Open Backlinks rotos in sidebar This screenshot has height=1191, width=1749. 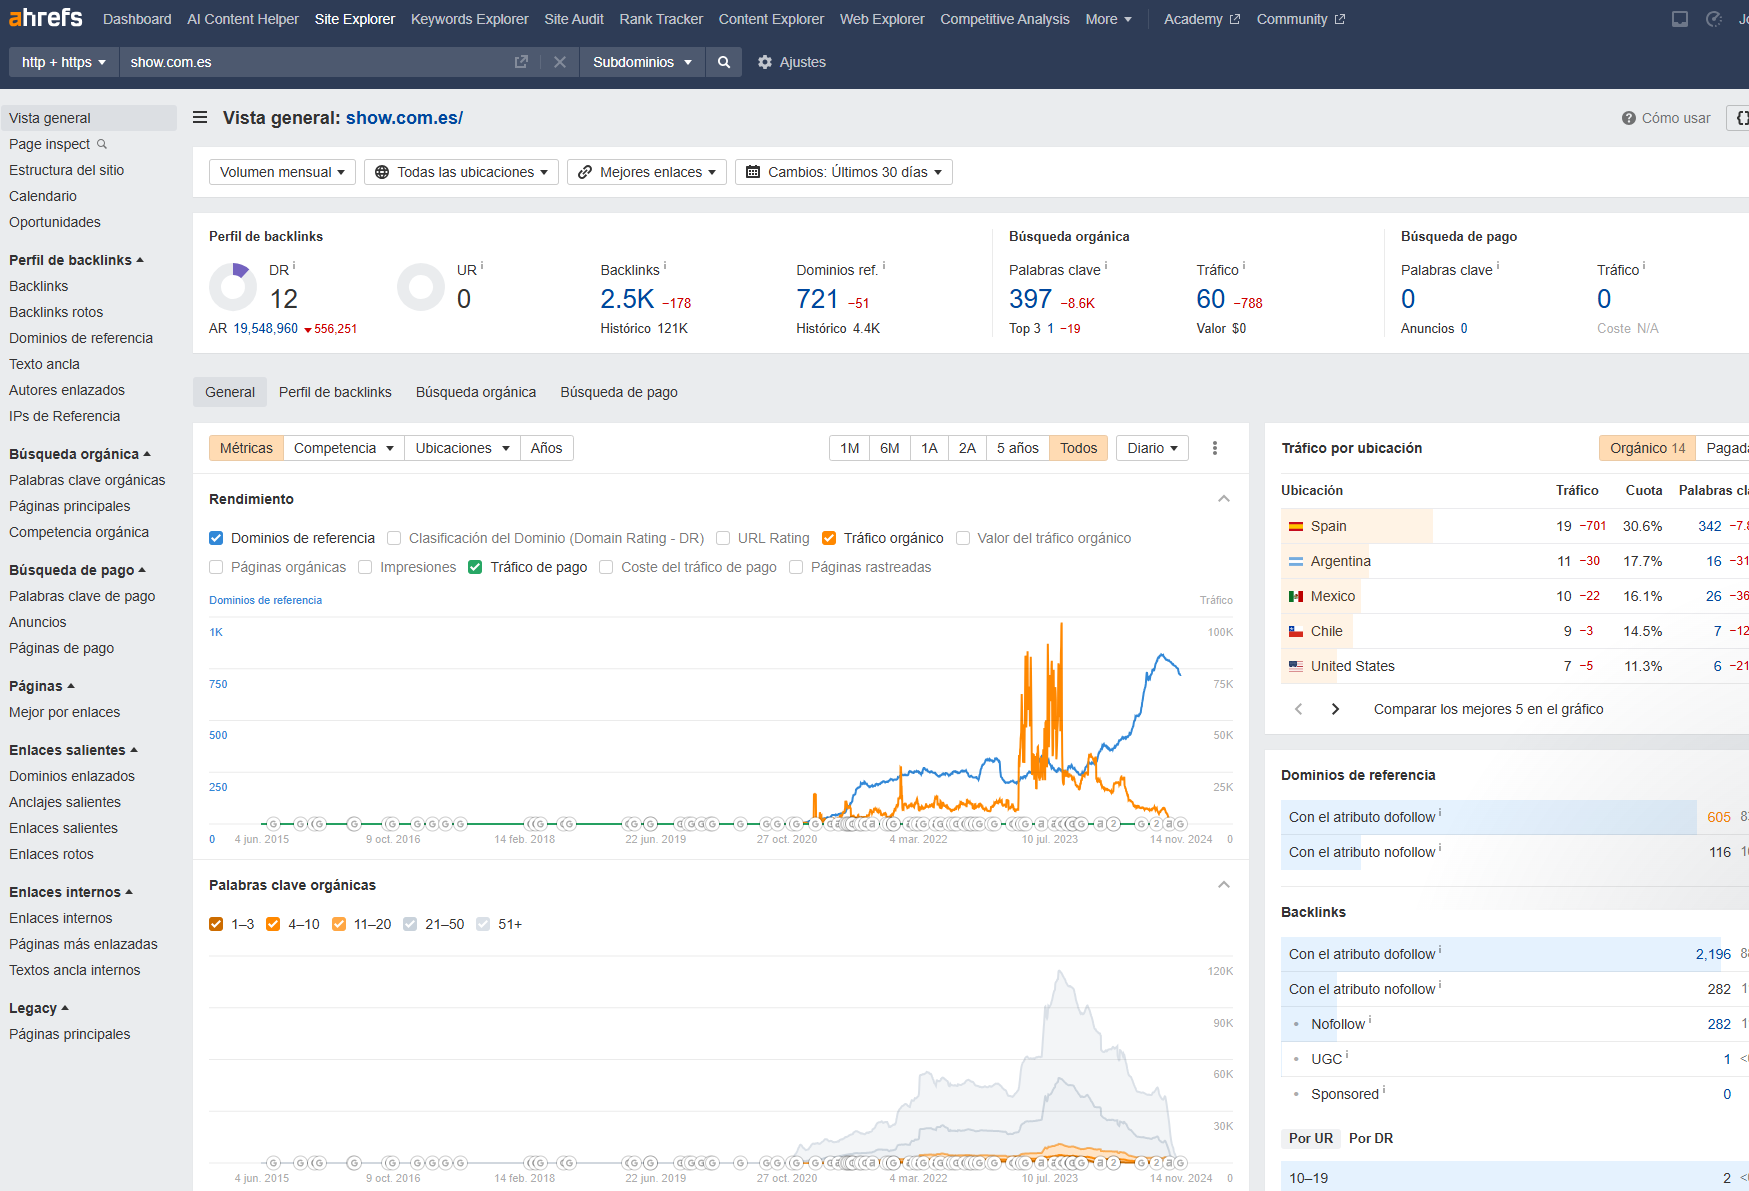point(56,312)
